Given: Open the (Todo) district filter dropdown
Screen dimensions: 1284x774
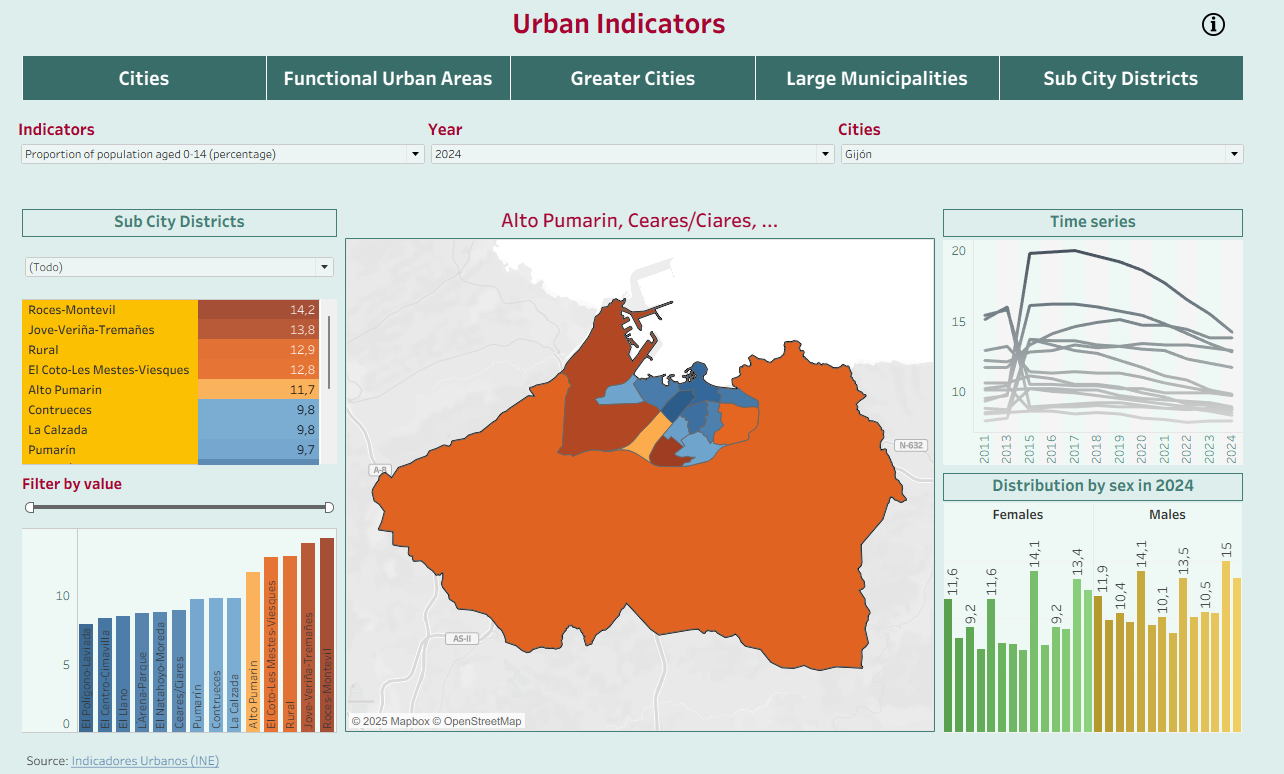Looking at the screenshot, I should click(180, 267).
